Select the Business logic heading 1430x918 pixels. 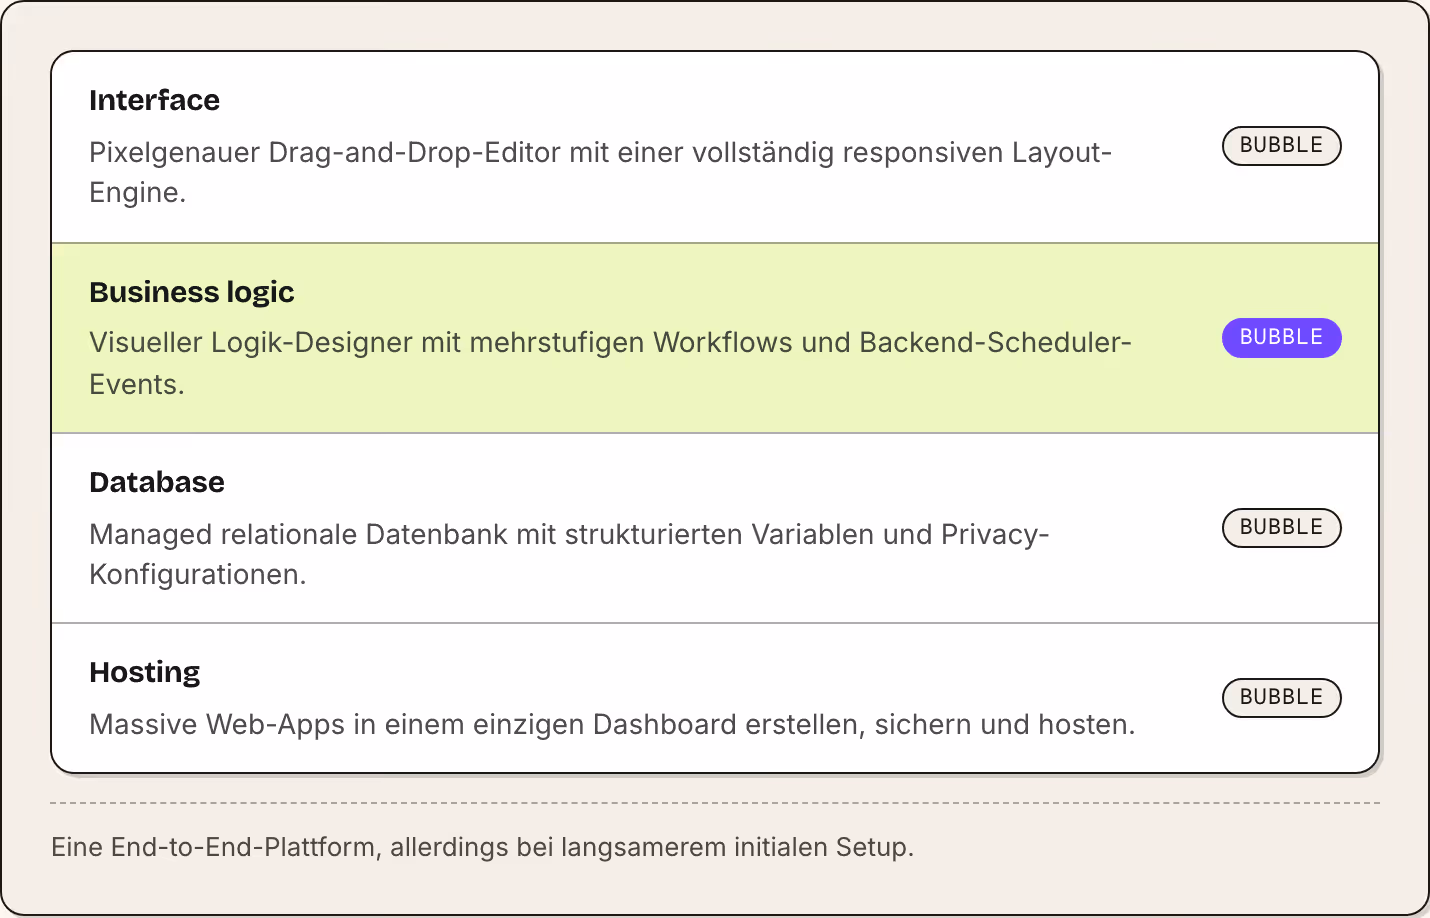click(x=191, y=292)
